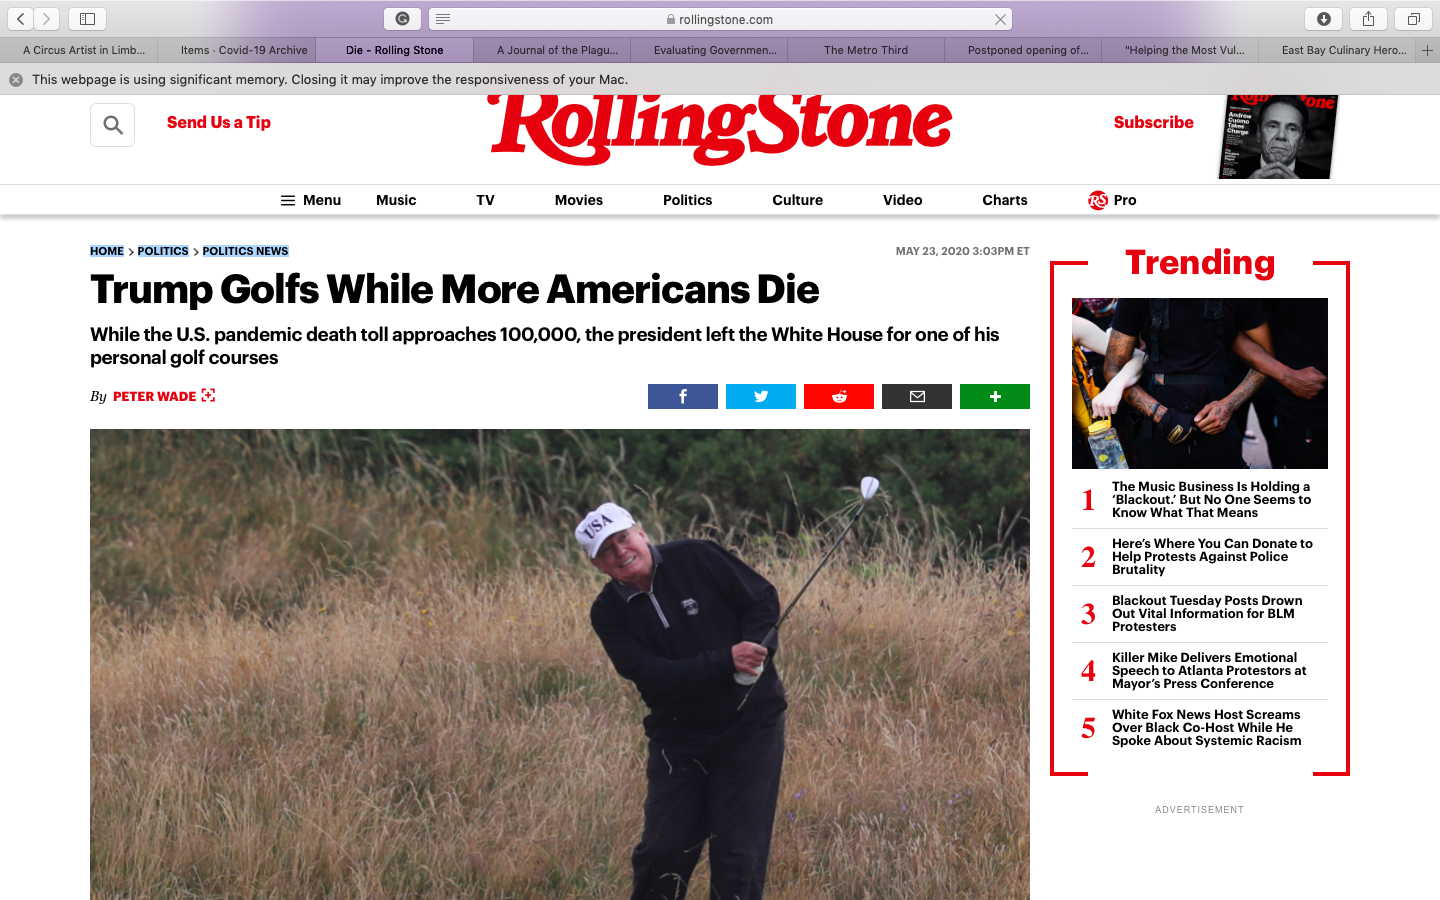Show Safari sidebar
Viewport: 1440px width, 900px height.
tap(87, 19)
